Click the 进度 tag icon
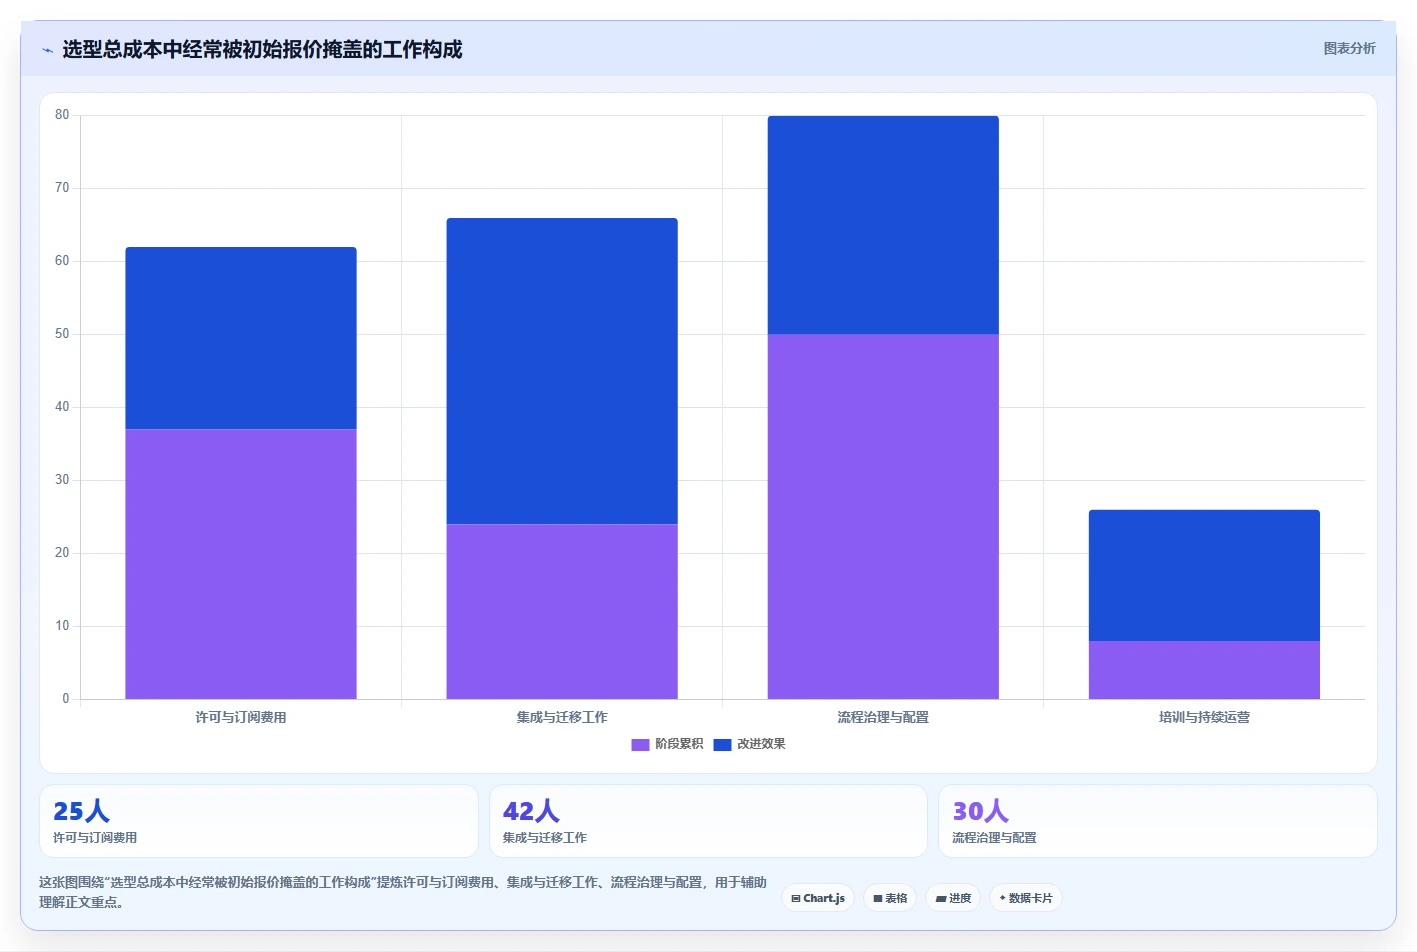 [941, 899]
